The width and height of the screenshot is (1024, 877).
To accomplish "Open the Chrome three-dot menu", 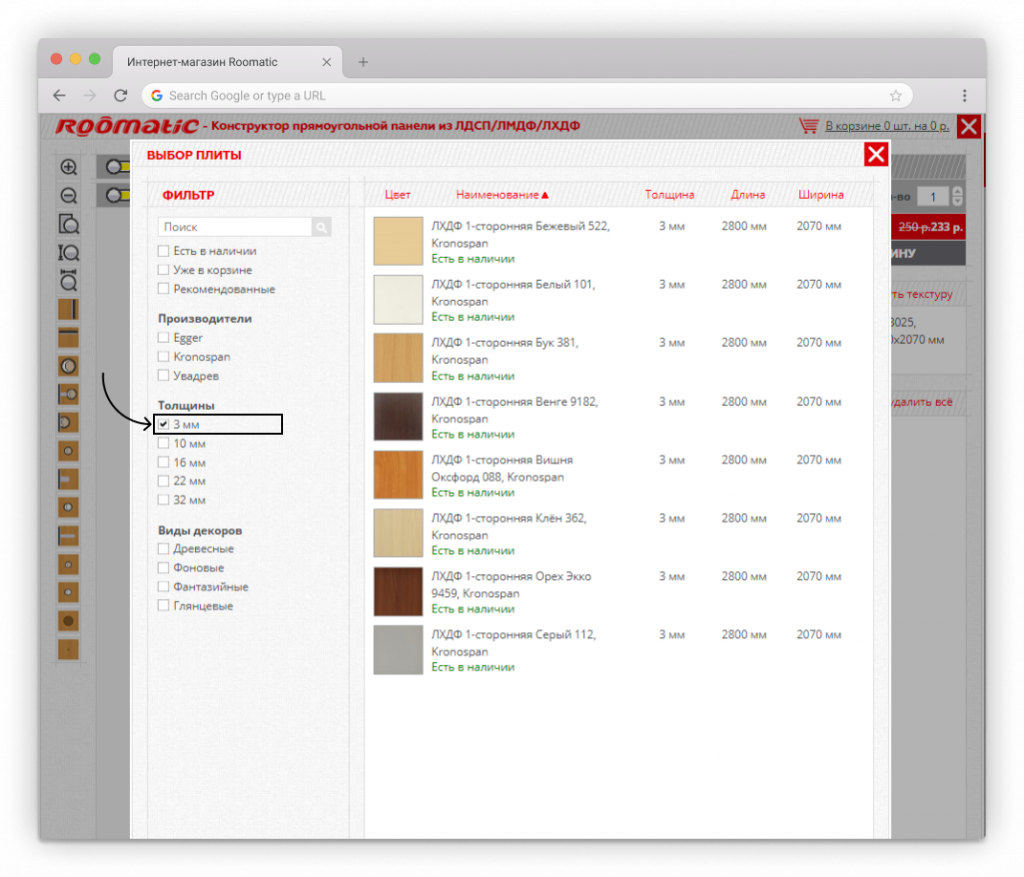I will click(964, 96).
